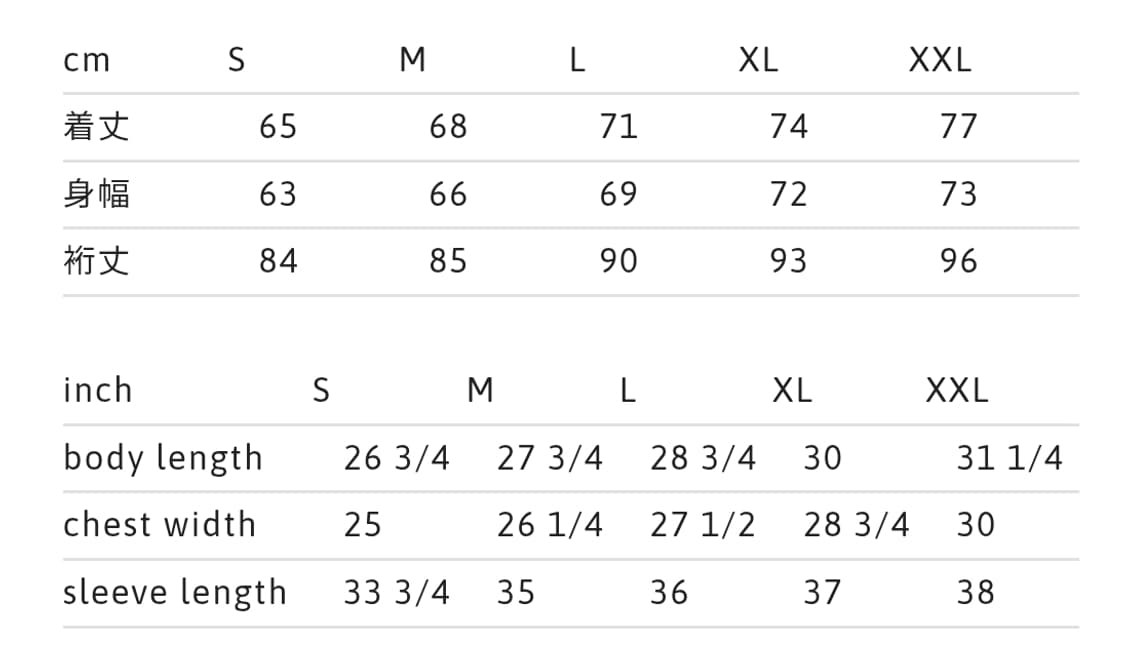
Task: Select the 着丈 value 65 for size S
Action: pos(278,127)
